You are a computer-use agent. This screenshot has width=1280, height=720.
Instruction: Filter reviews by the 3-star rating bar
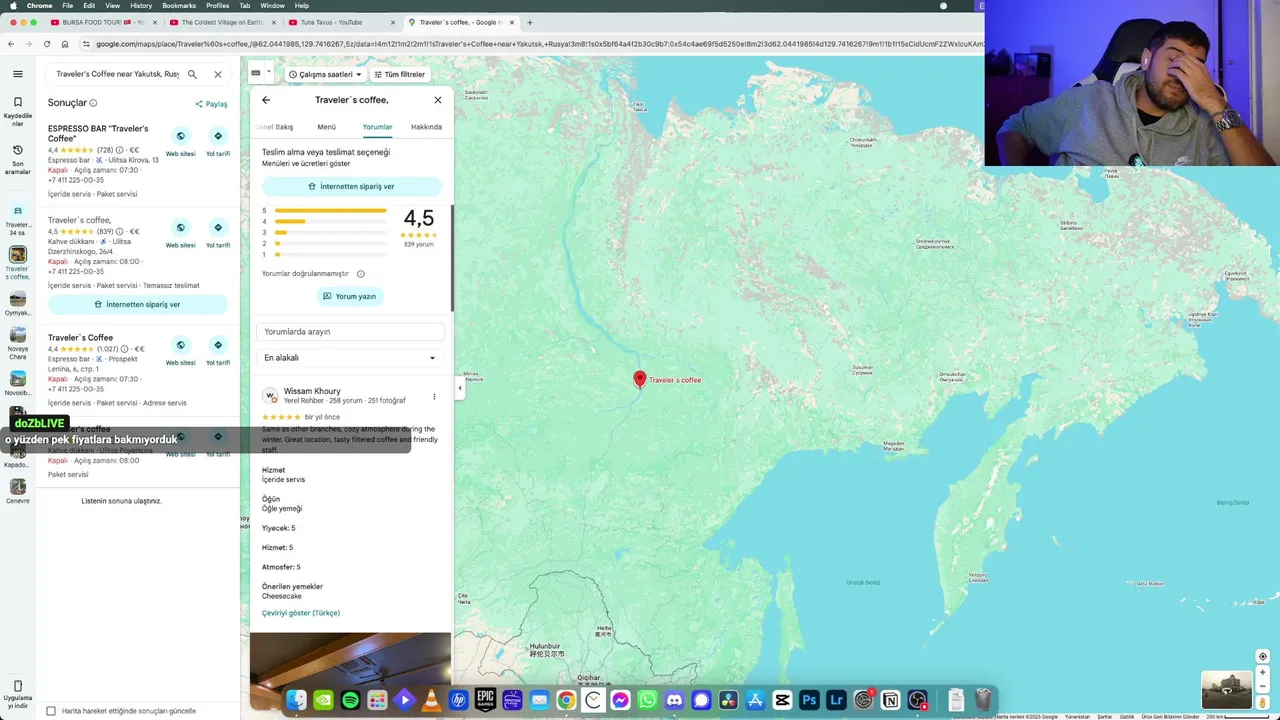coord(330,232)
